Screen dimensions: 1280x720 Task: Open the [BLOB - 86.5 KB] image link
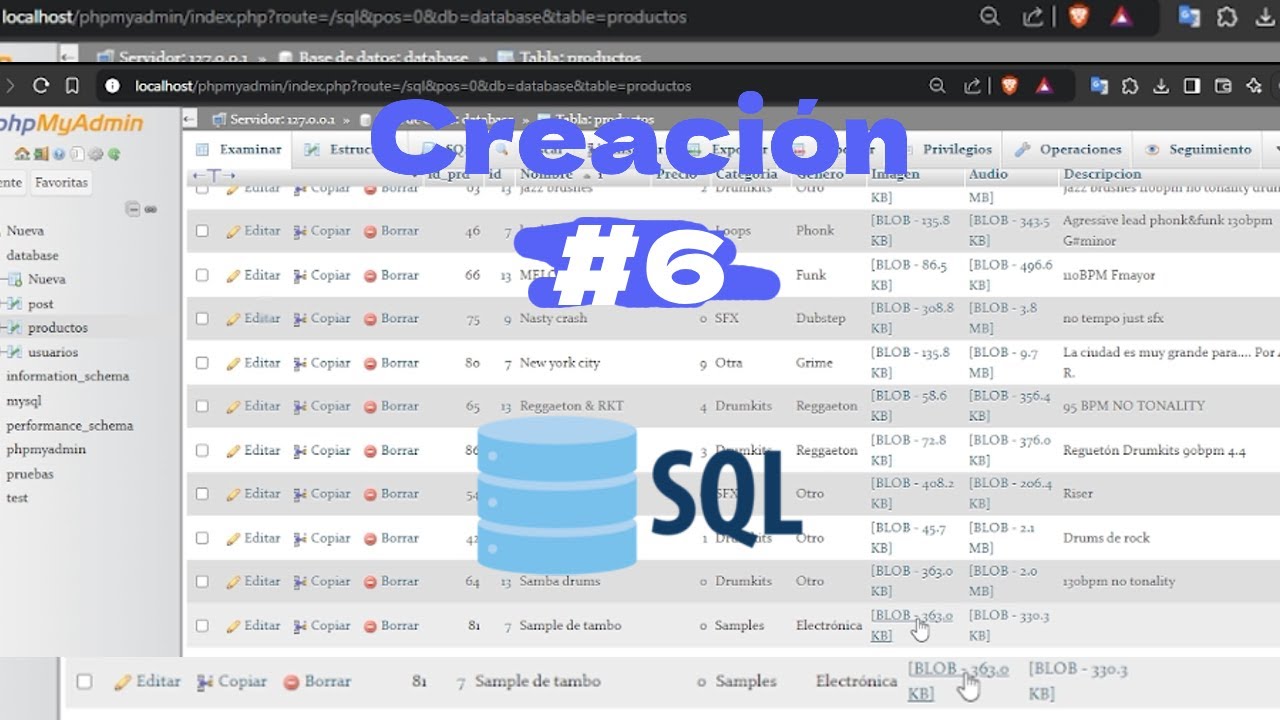[x=909, y=275]
